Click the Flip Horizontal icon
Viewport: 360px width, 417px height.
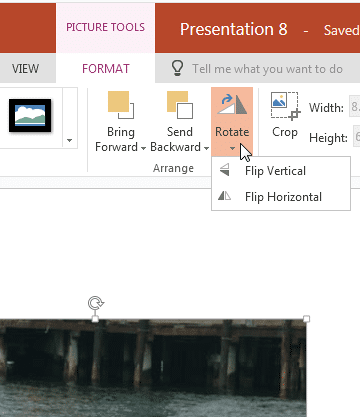click(x=225, y=196)
